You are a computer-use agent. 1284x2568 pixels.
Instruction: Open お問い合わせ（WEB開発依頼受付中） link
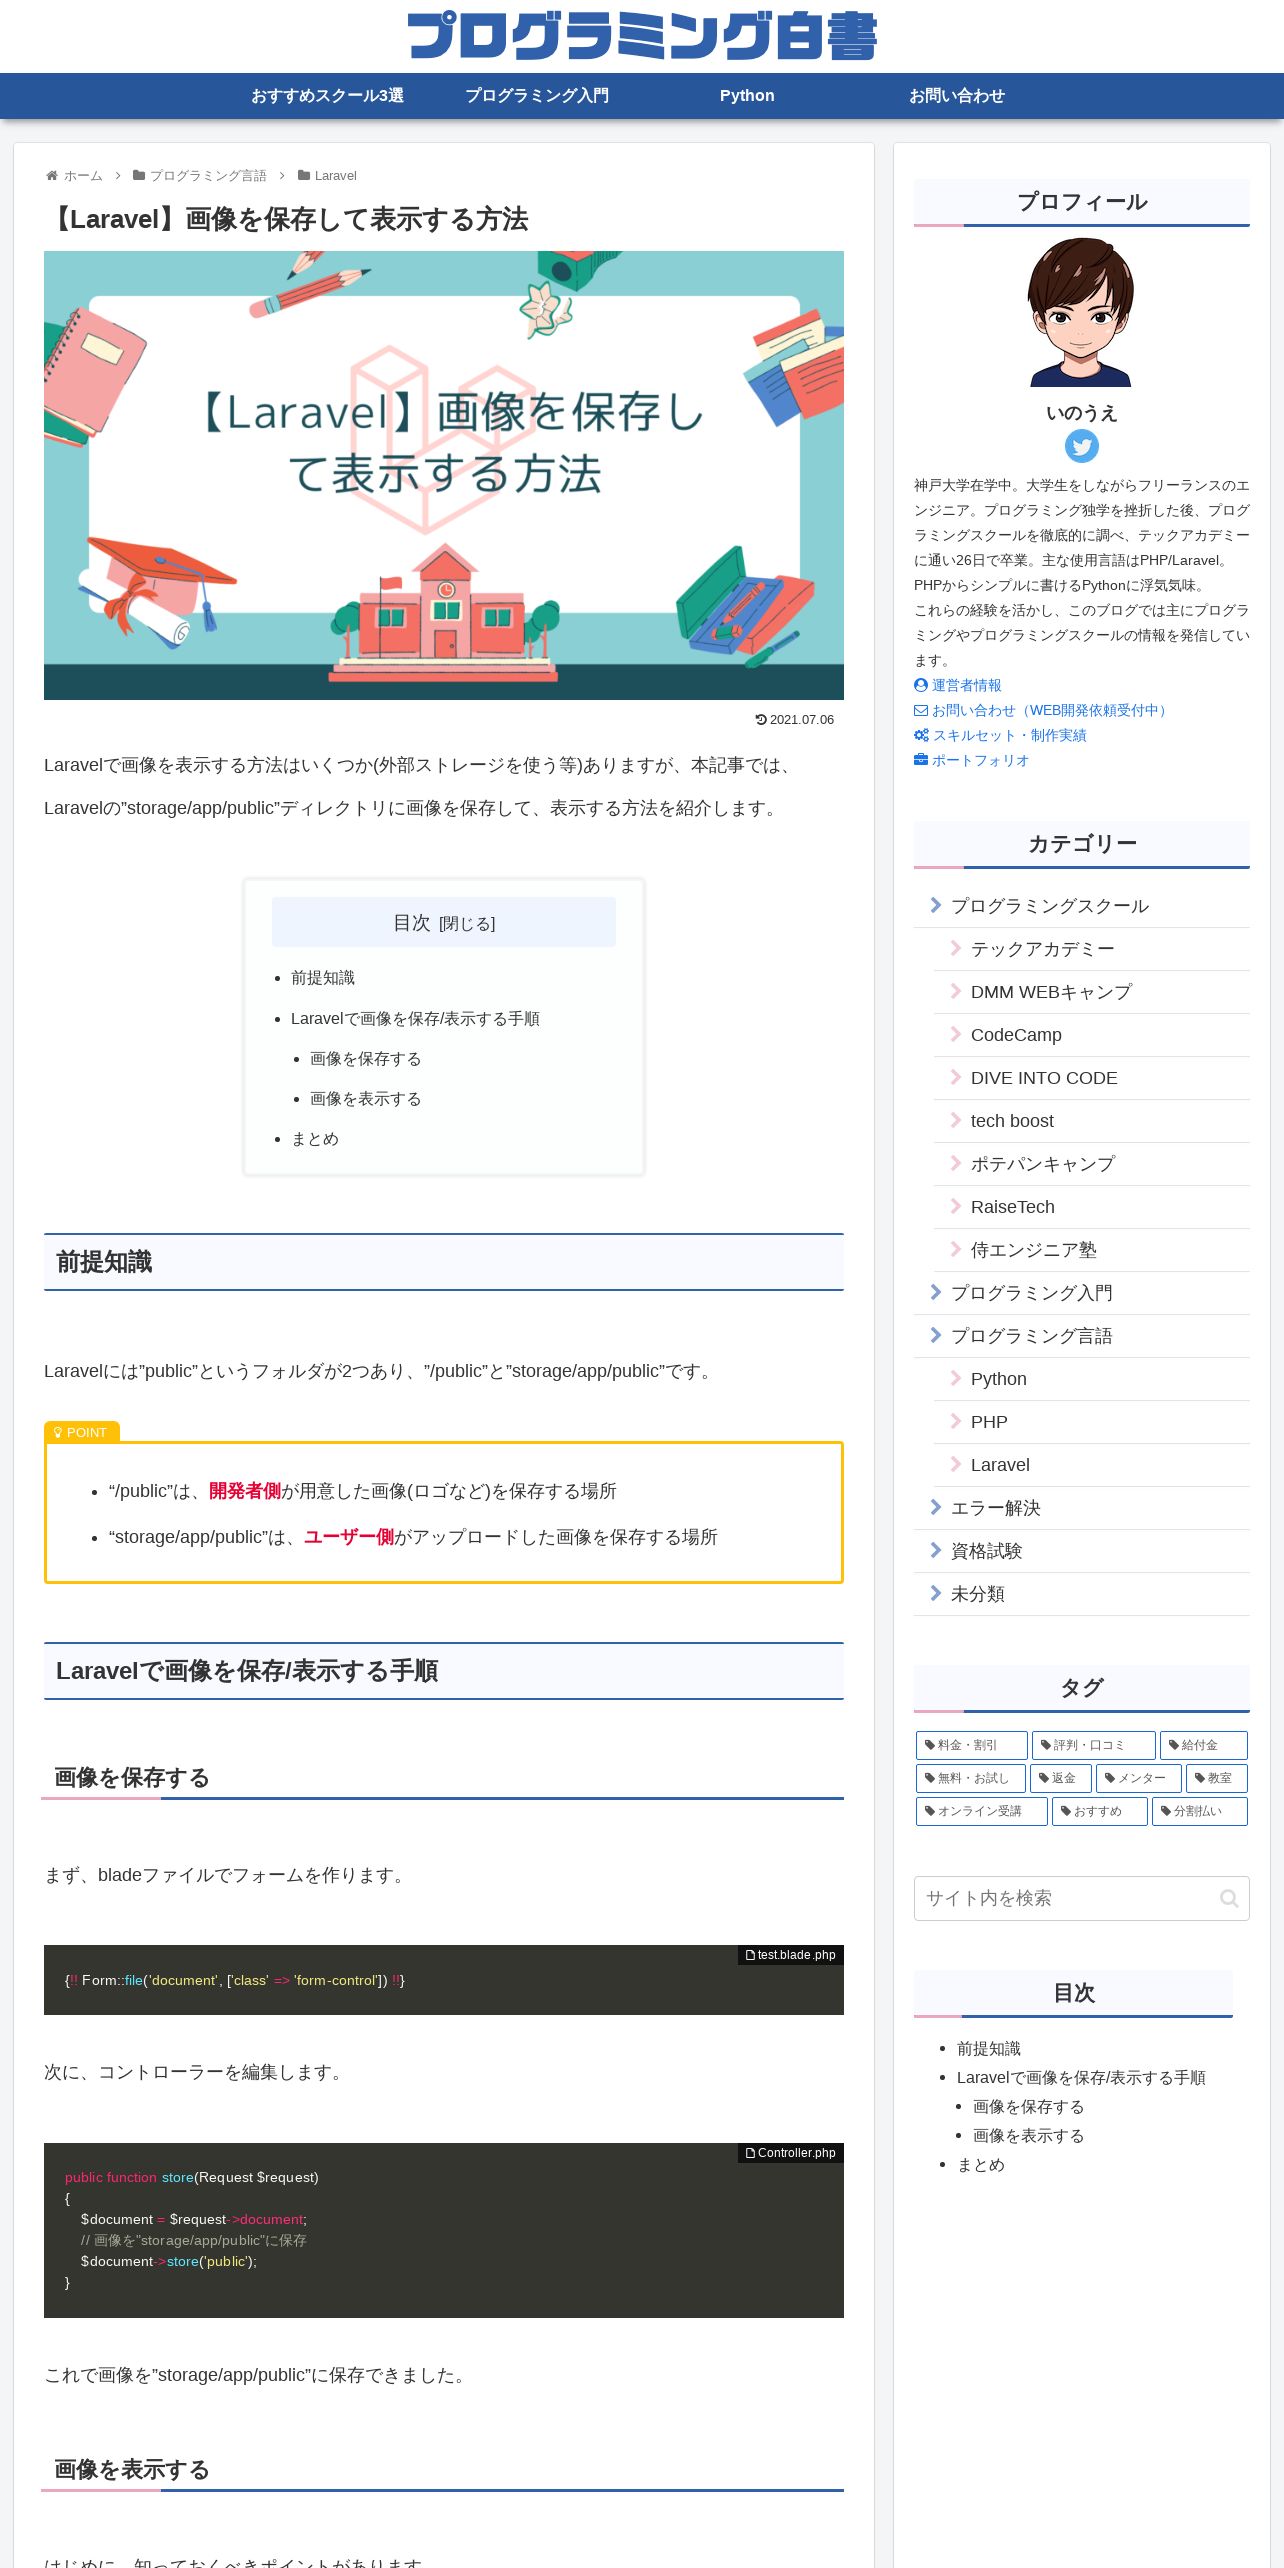click(1052, 710)
